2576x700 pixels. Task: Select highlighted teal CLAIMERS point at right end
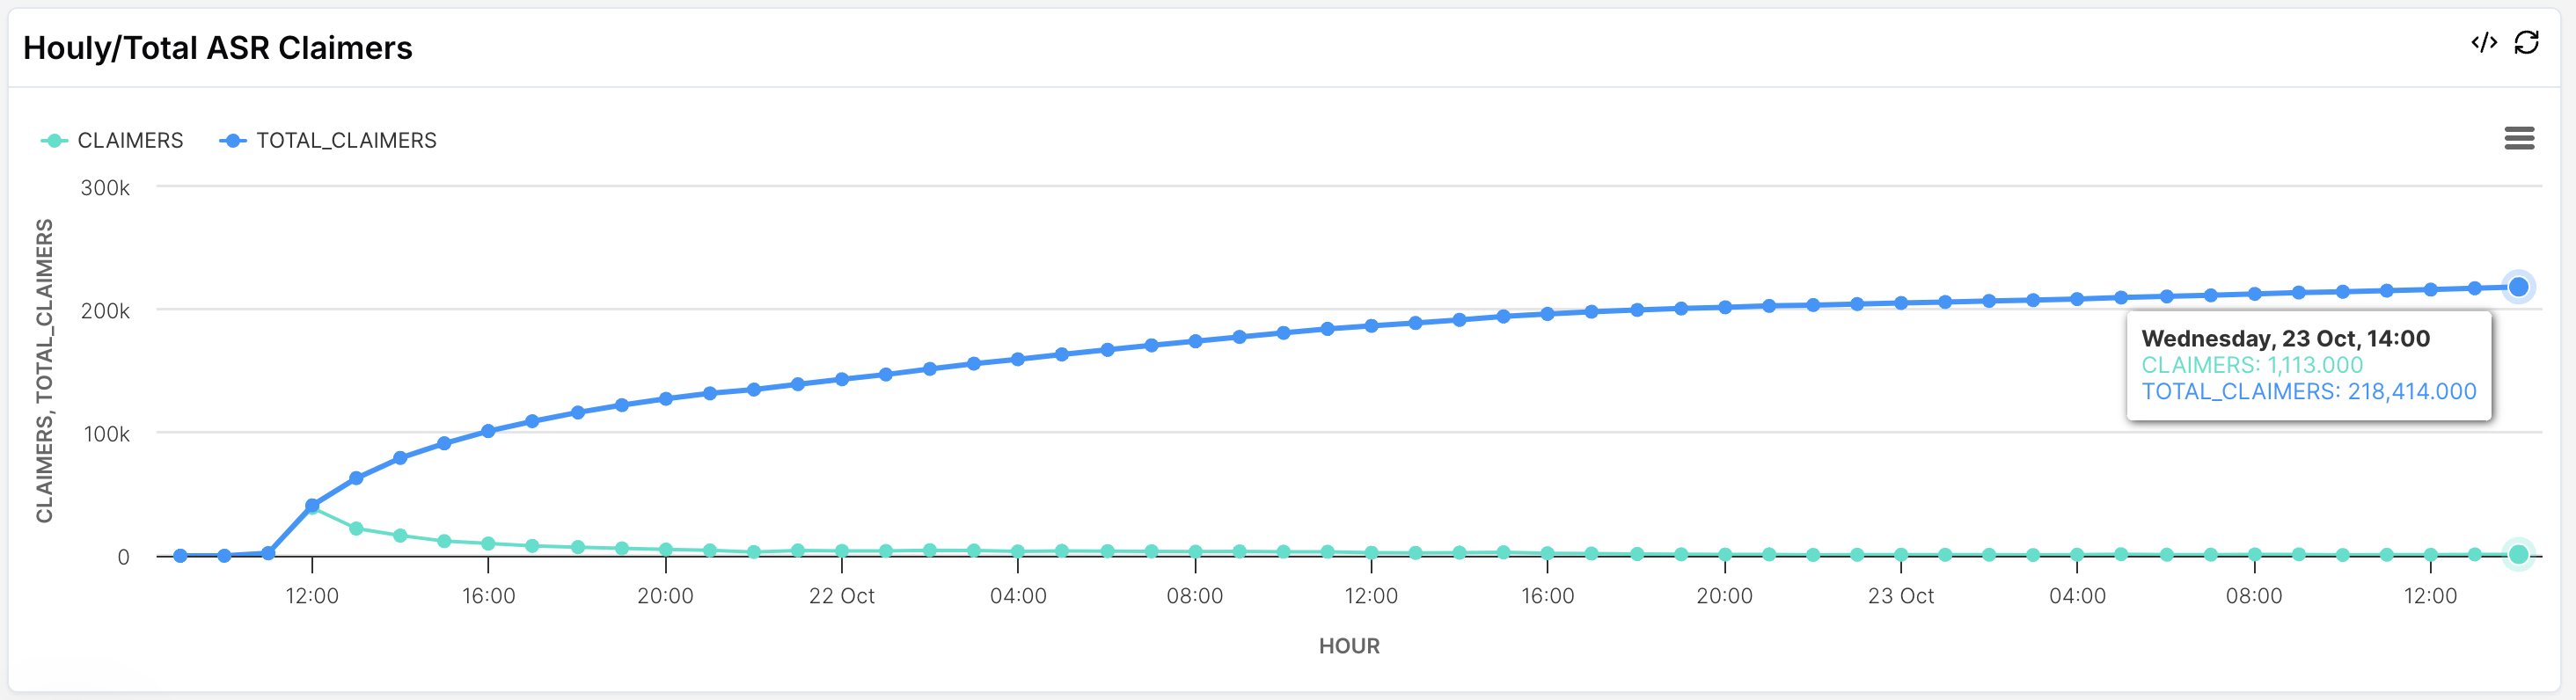(x=2518, y=554)
